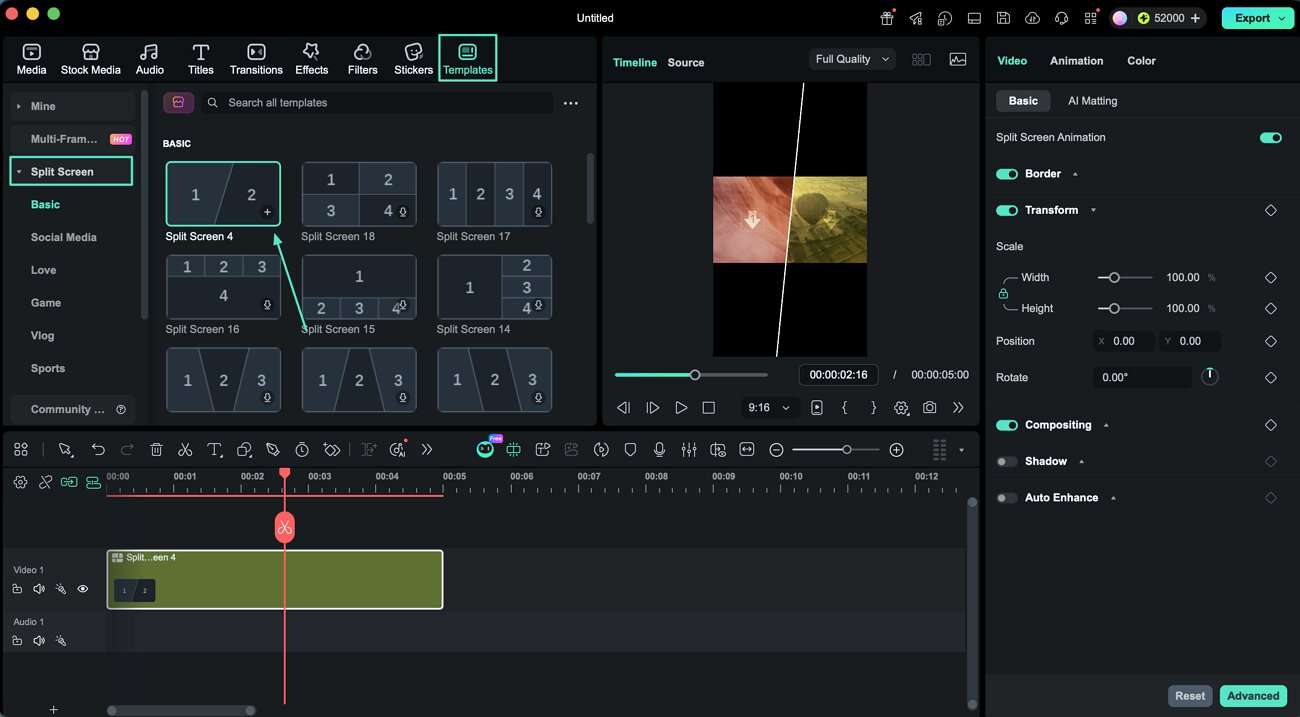Select Social Media category
Screen dimensions: 1300x717
[64, 237]
